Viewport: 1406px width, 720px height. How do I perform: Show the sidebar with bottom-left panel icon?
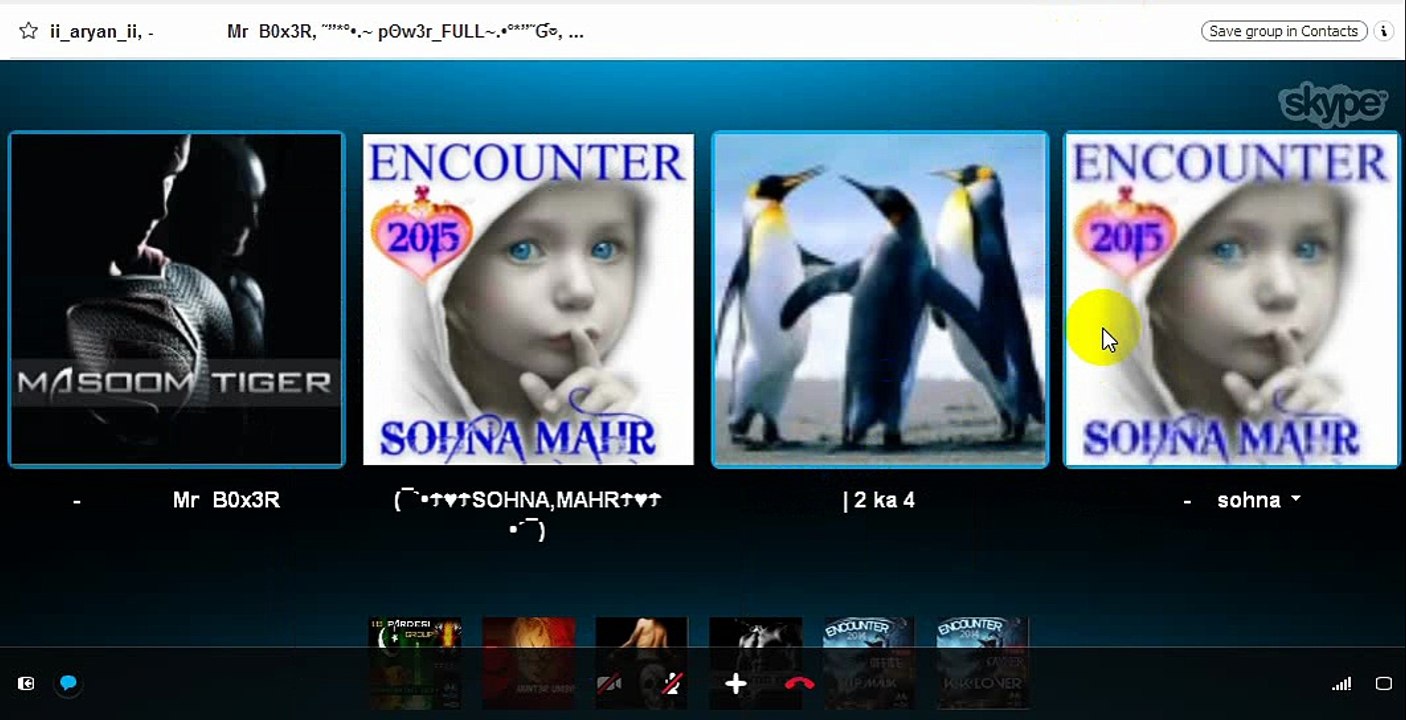[26, 683]
